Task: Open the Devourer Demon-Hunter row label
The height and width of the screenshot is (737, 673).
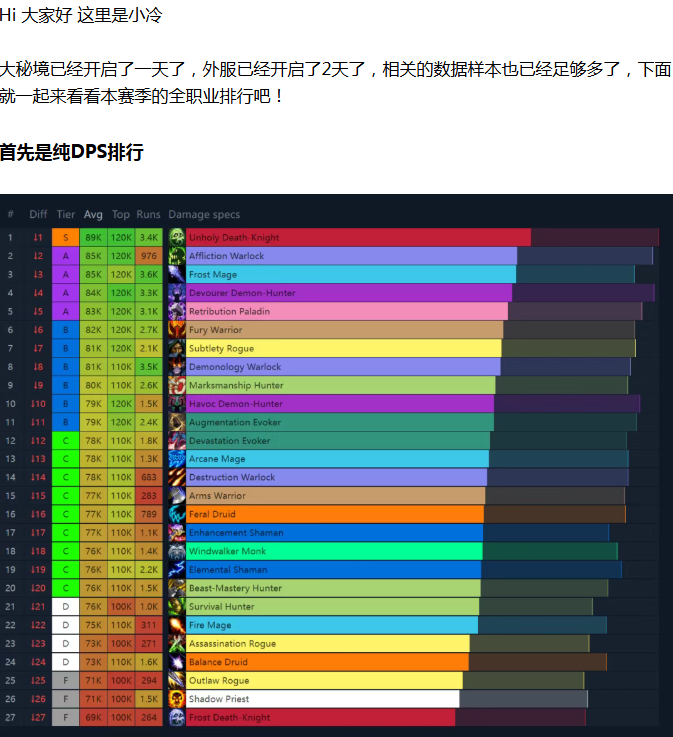Action: click(242, 293)
